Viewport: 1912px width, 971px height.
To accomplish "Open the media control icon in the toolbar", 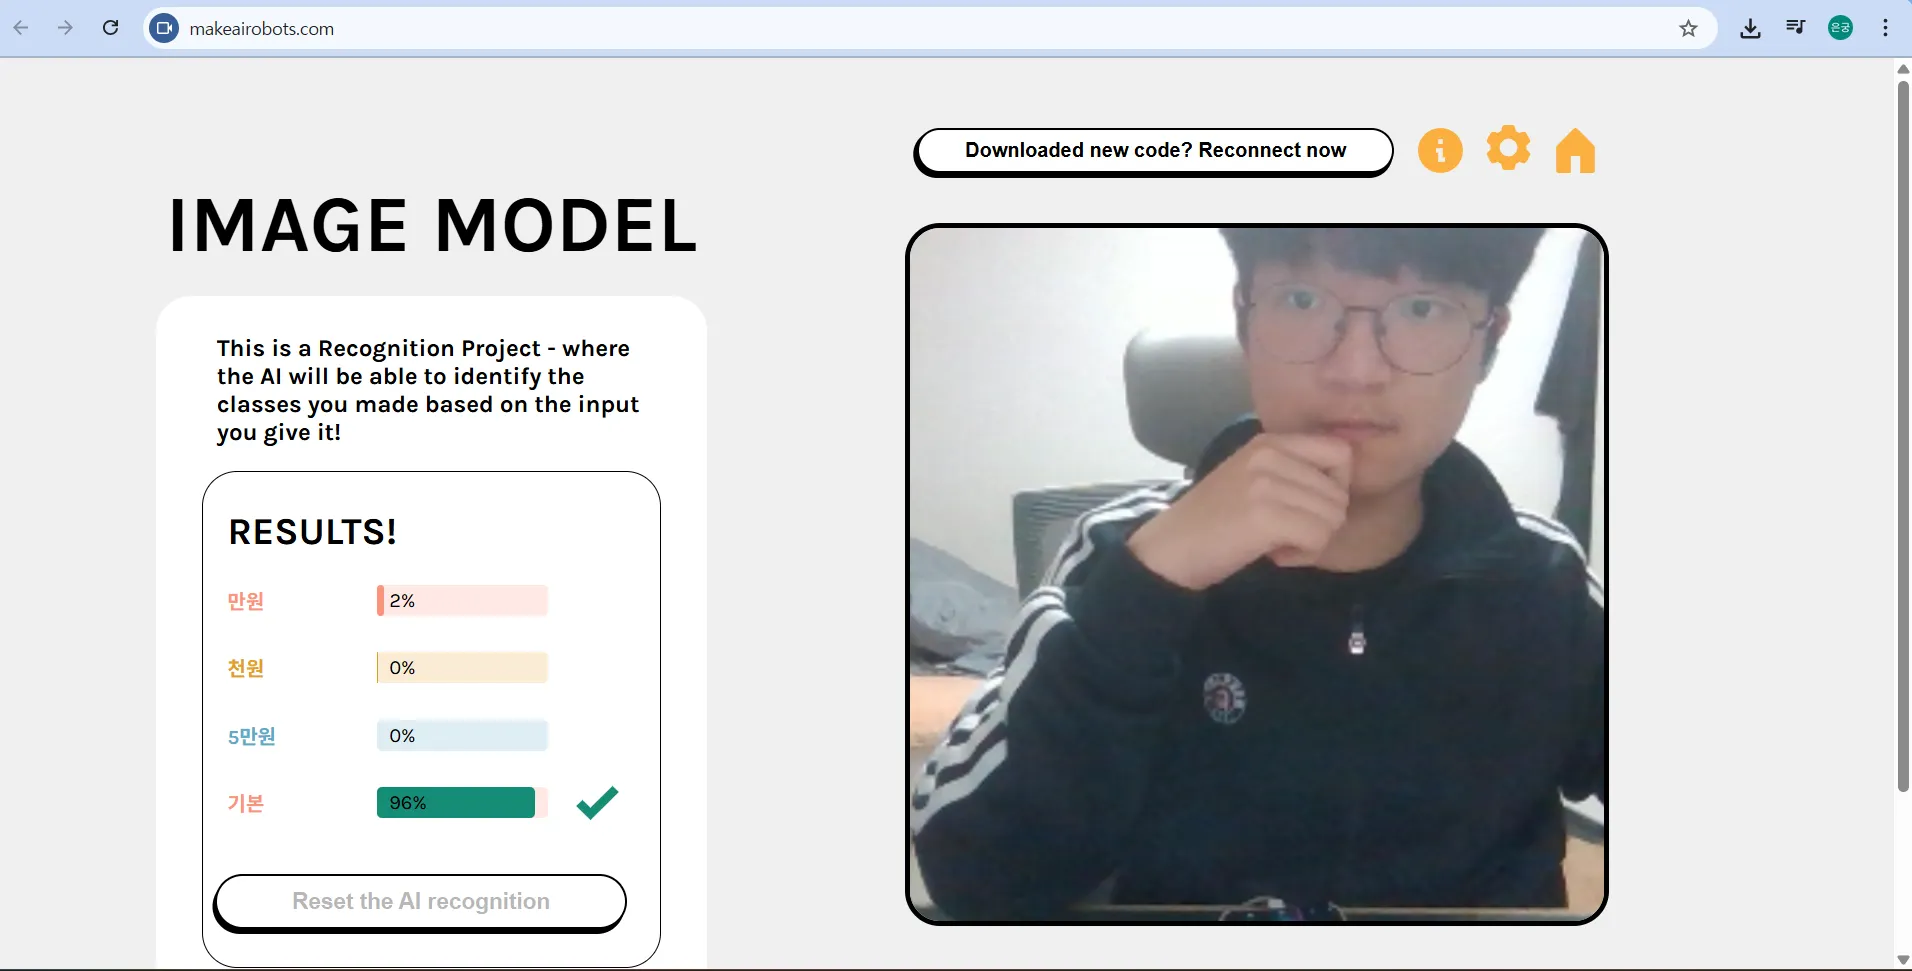I will 1796,28.
